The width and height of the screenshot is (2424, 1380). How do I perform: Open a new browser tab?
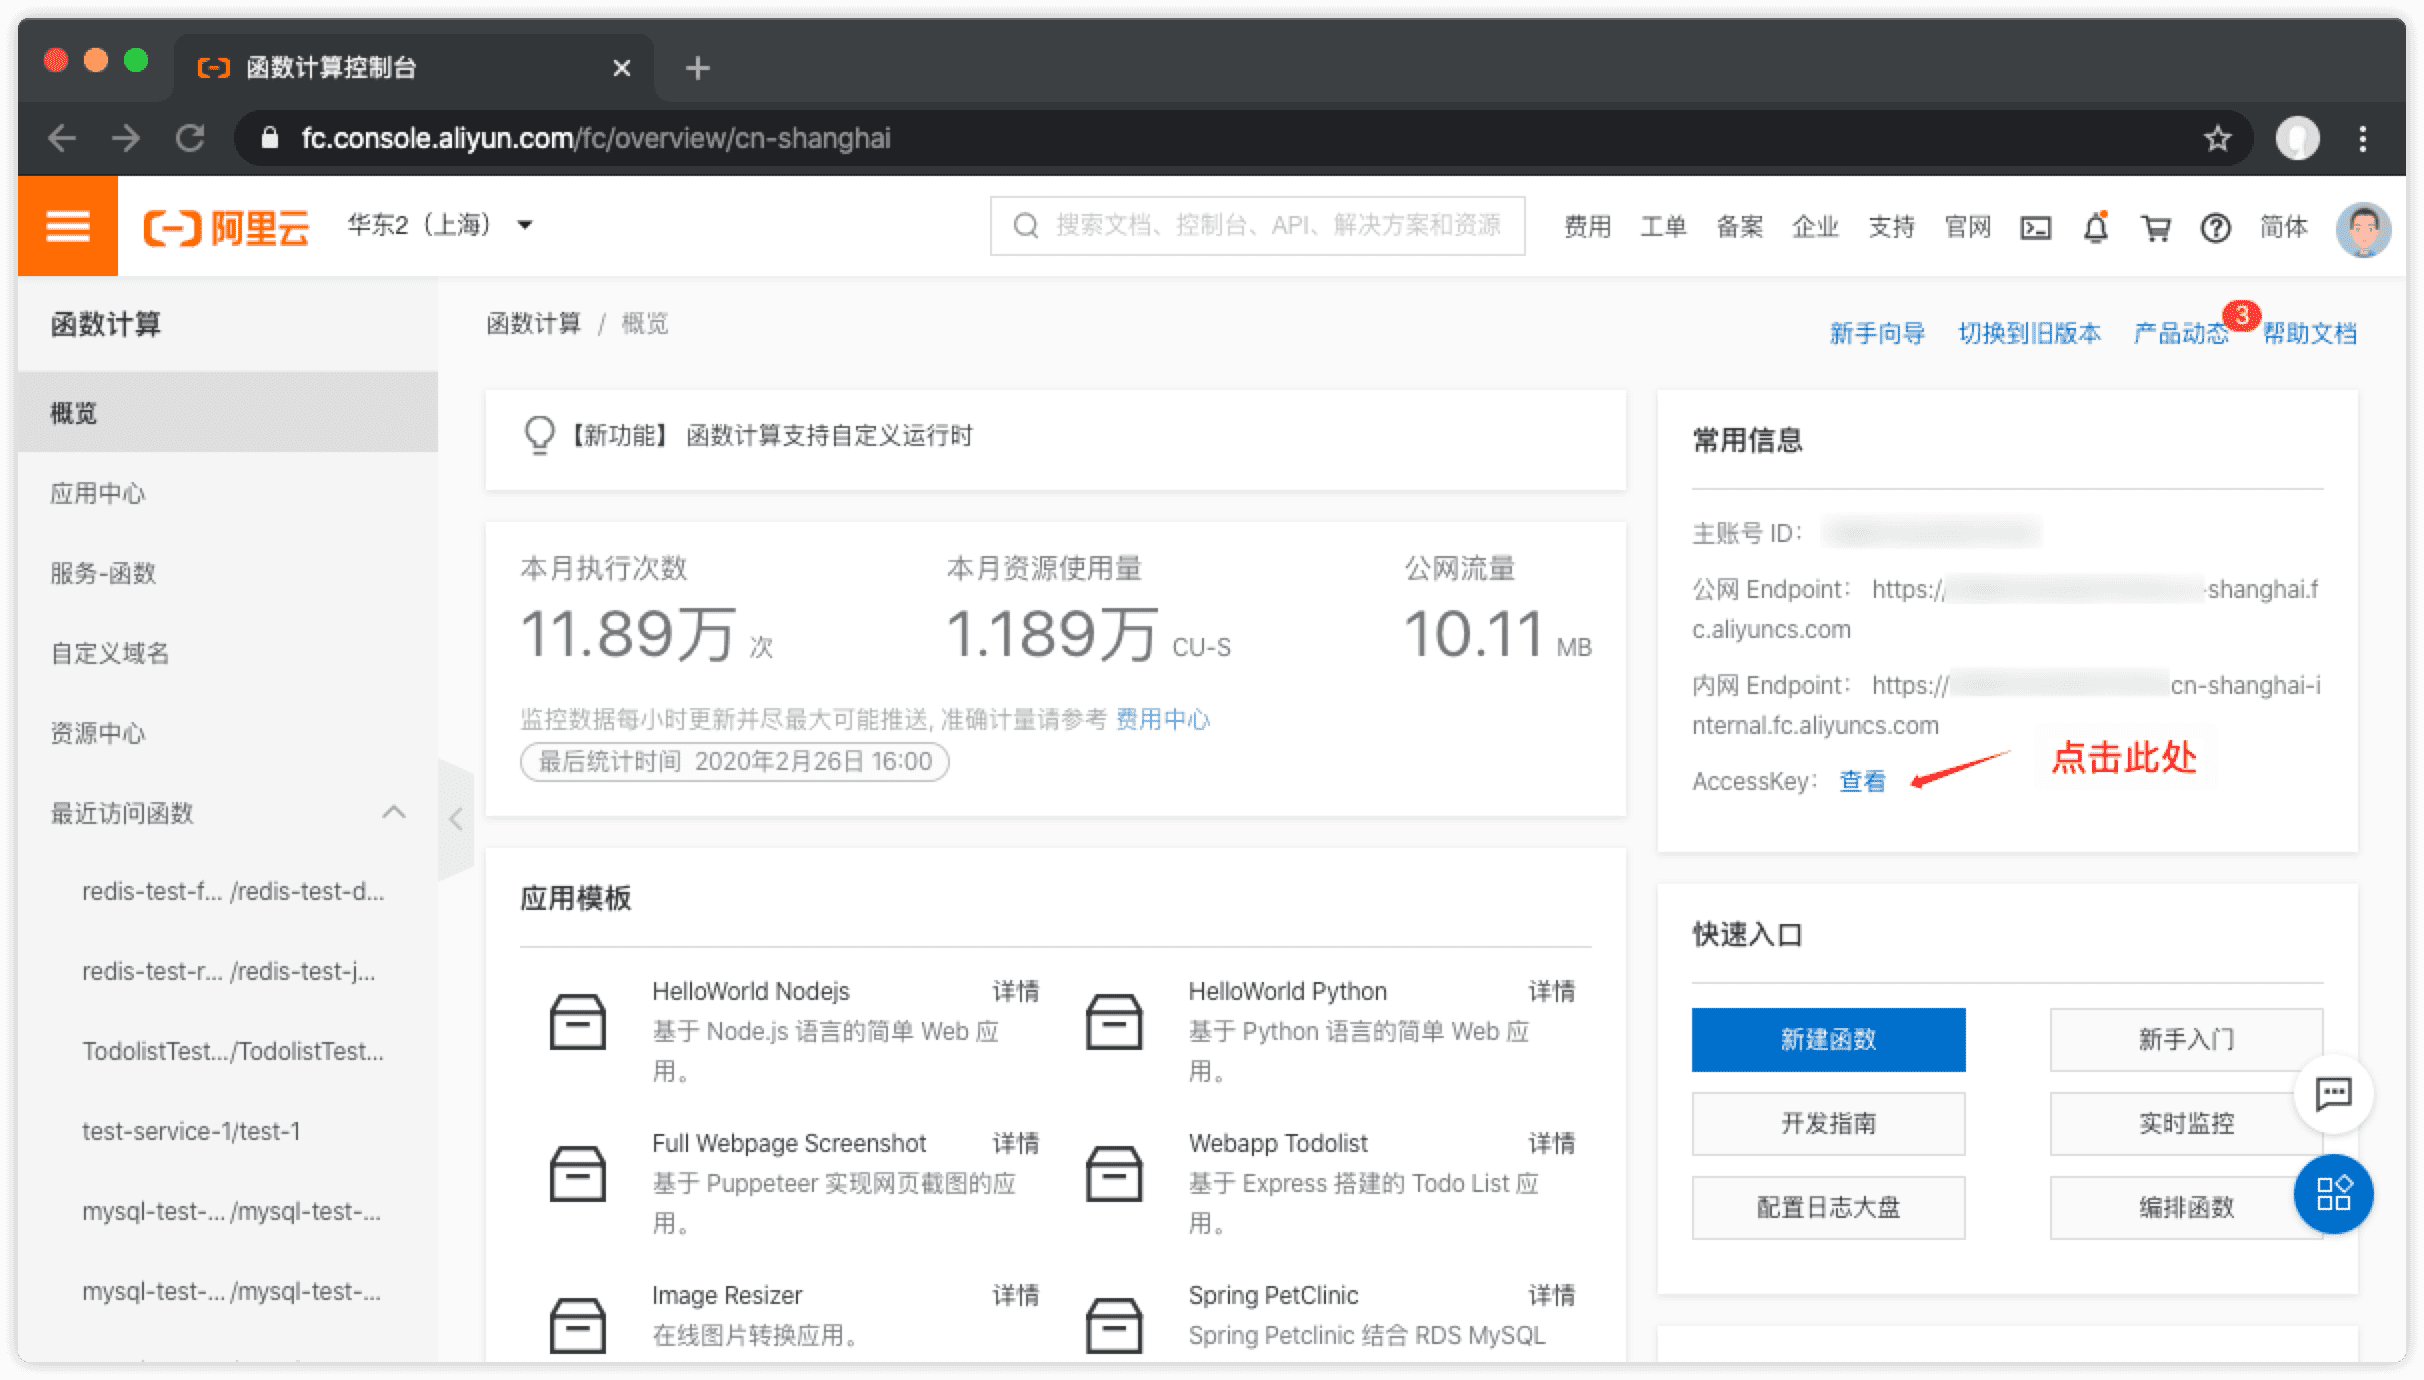(x=698, y=68)
